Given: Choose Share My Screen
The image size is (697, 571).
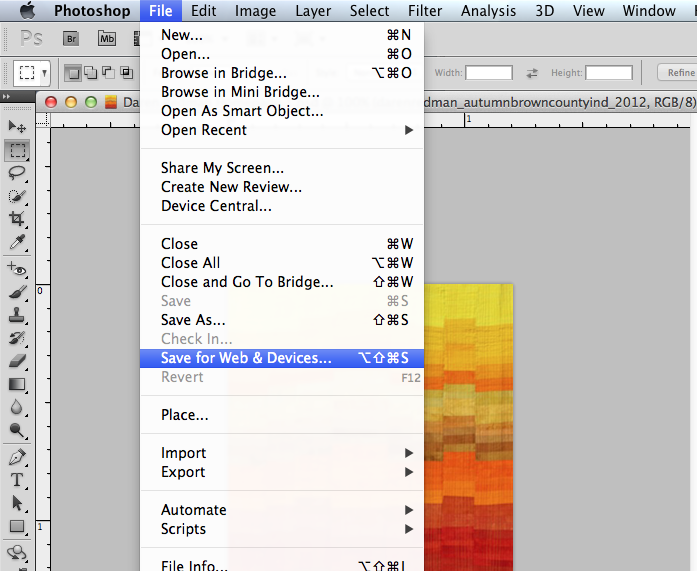Looking at the screenshot, I should tap(282, 168).
